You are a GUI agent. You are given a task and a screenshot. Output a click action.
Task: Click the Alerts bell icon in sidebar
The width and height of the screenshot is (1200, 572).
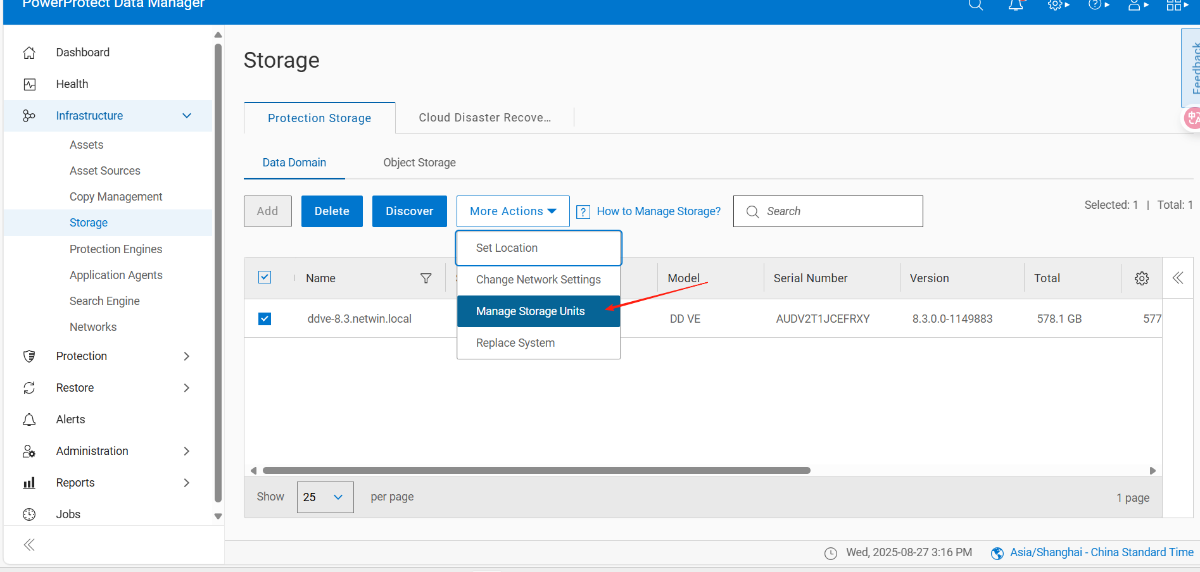29,419
